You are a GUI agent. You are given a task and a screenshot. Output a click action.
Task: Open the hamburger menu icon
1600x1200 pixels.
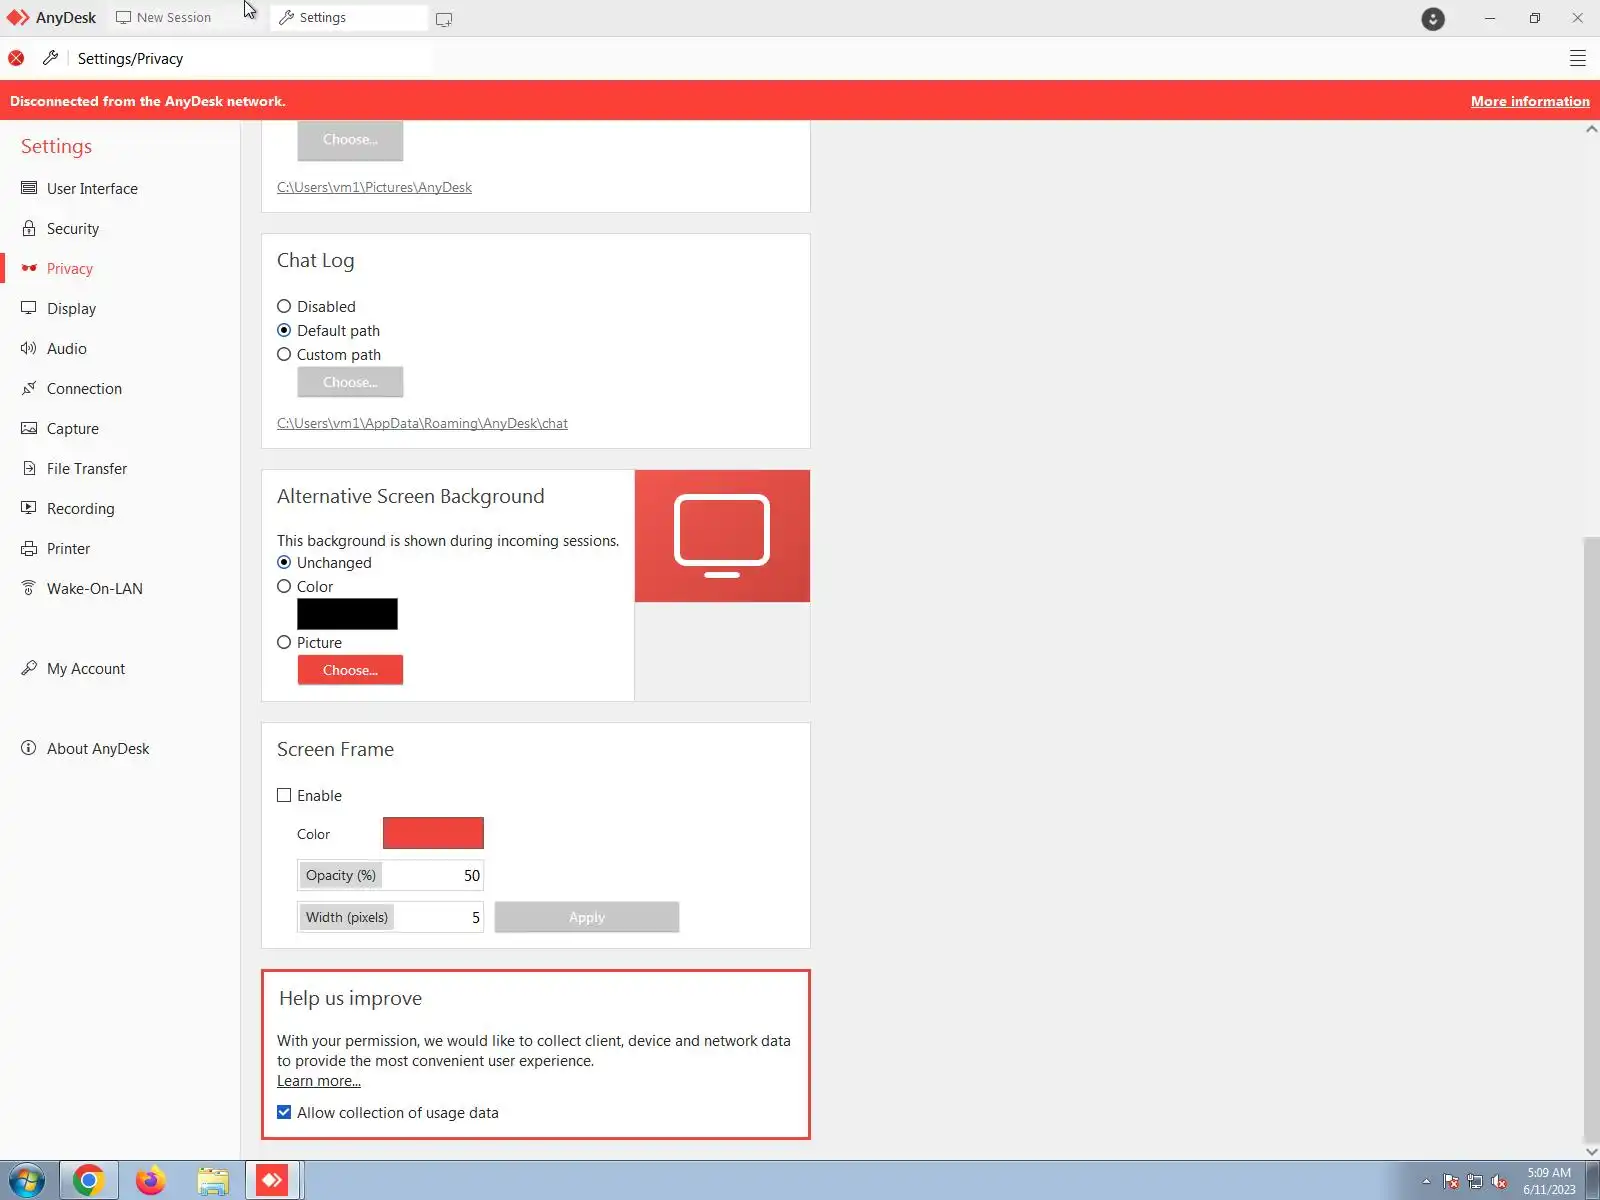(1578, 59)
